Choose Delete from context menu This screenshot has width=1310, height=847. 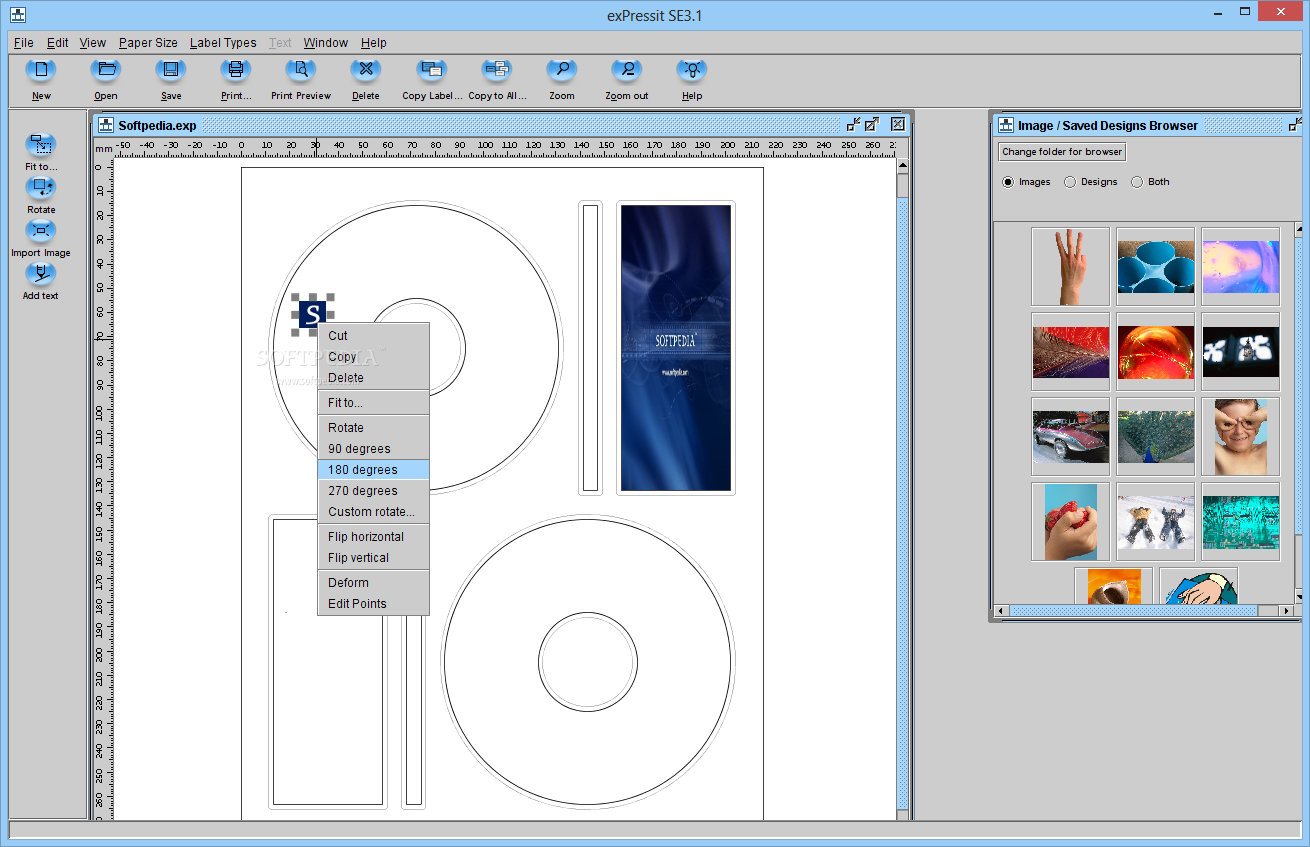coord(373,378)
